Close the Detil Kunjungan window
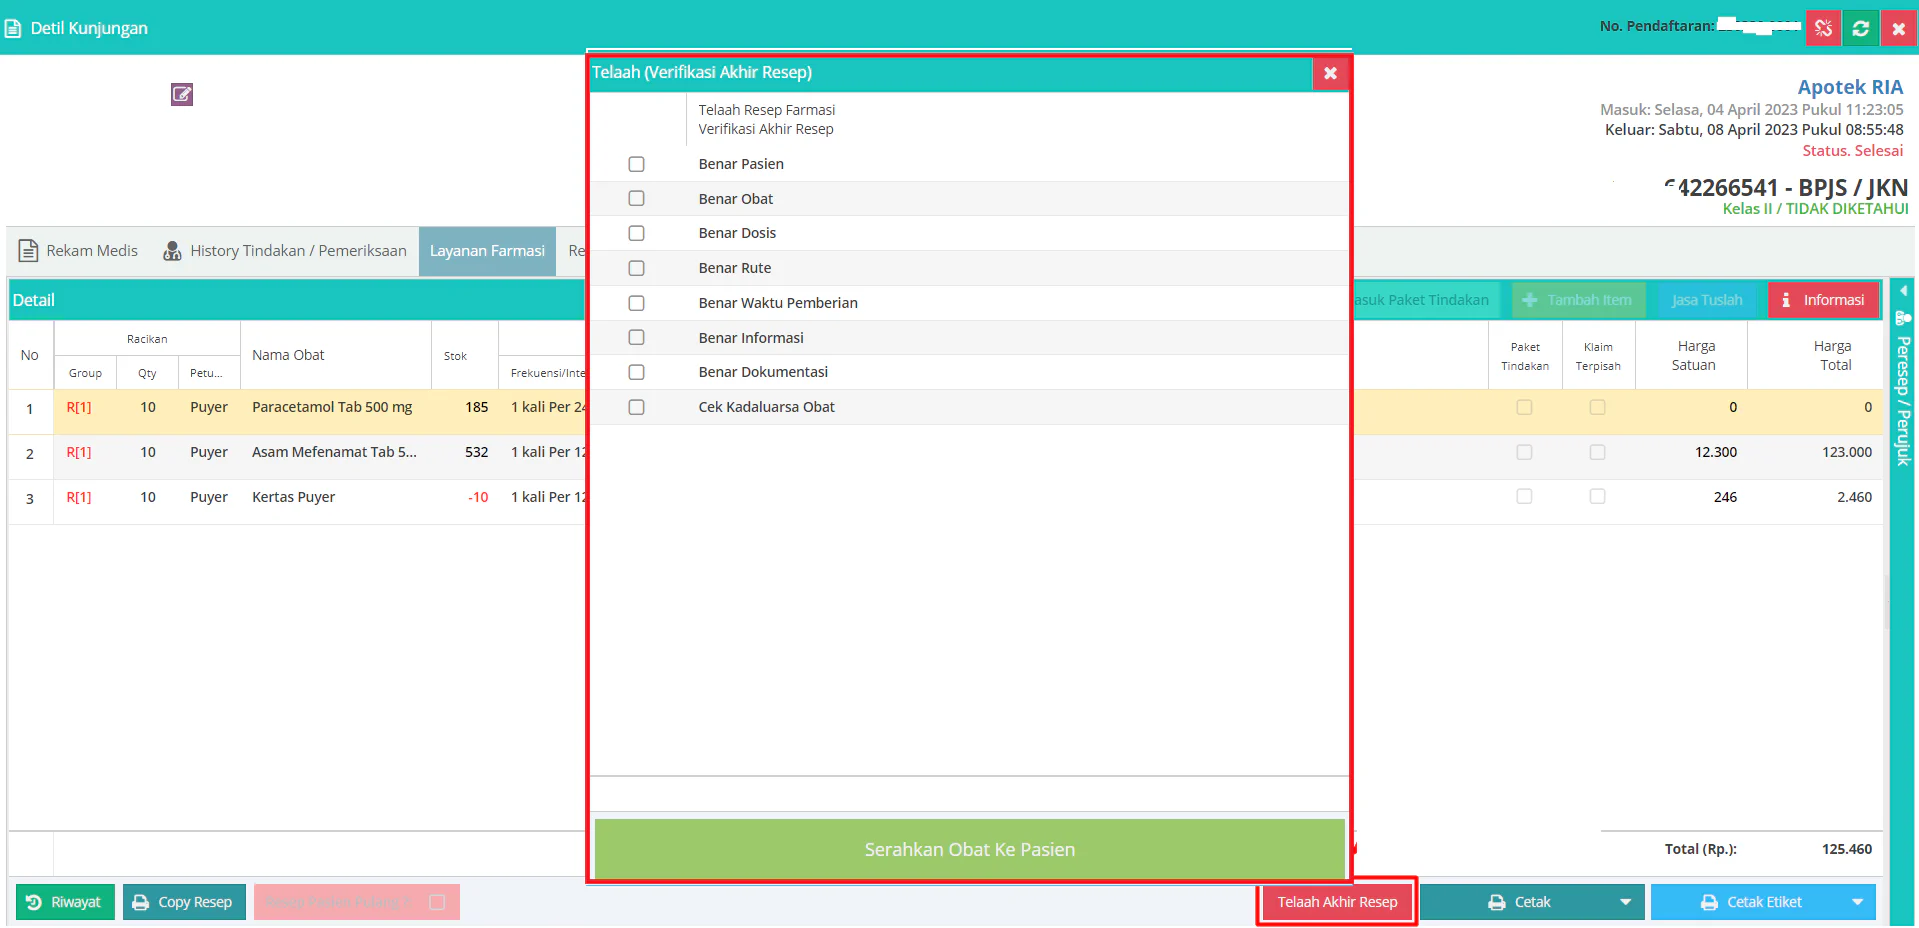This screenshot has height=928, width=1919. tap(1898, 28)
